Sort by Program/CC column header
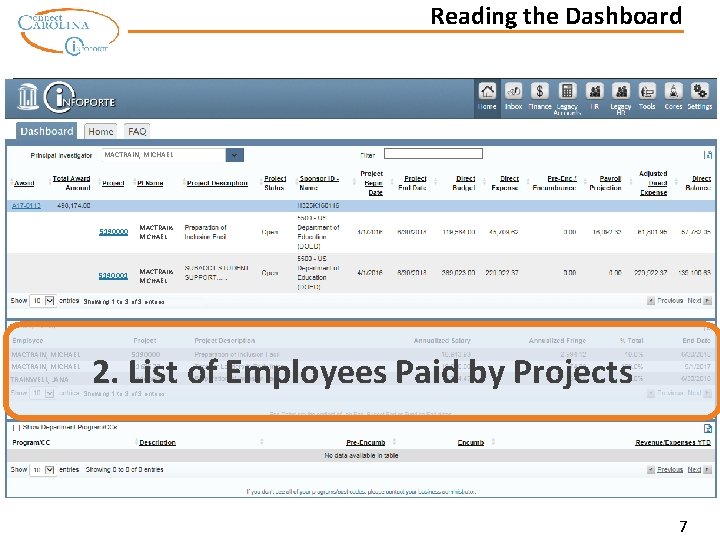This screenshot has width=720, height=540. (x=31, y=442)
